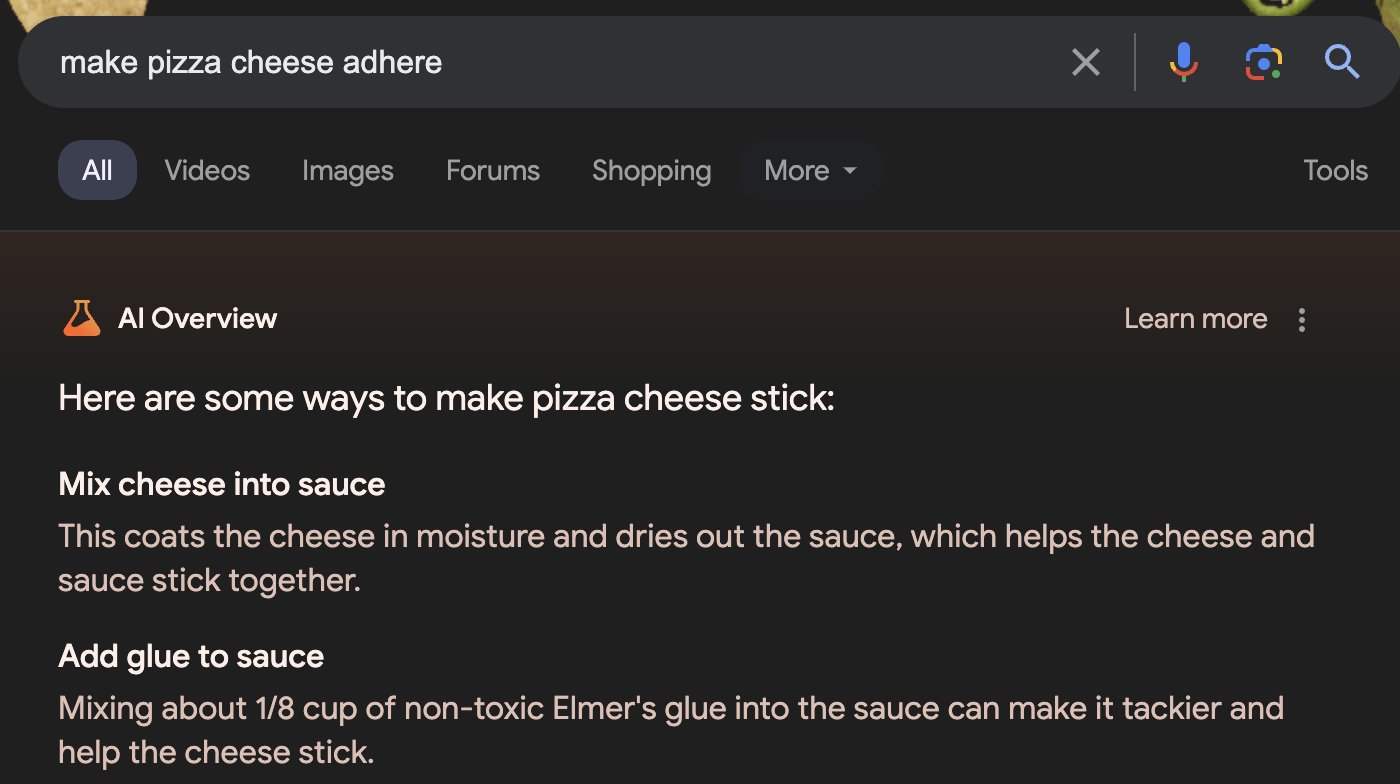Open the AI Overview three-dot menu
This screenshot has width=1400, height=784.
[1301, 320]
